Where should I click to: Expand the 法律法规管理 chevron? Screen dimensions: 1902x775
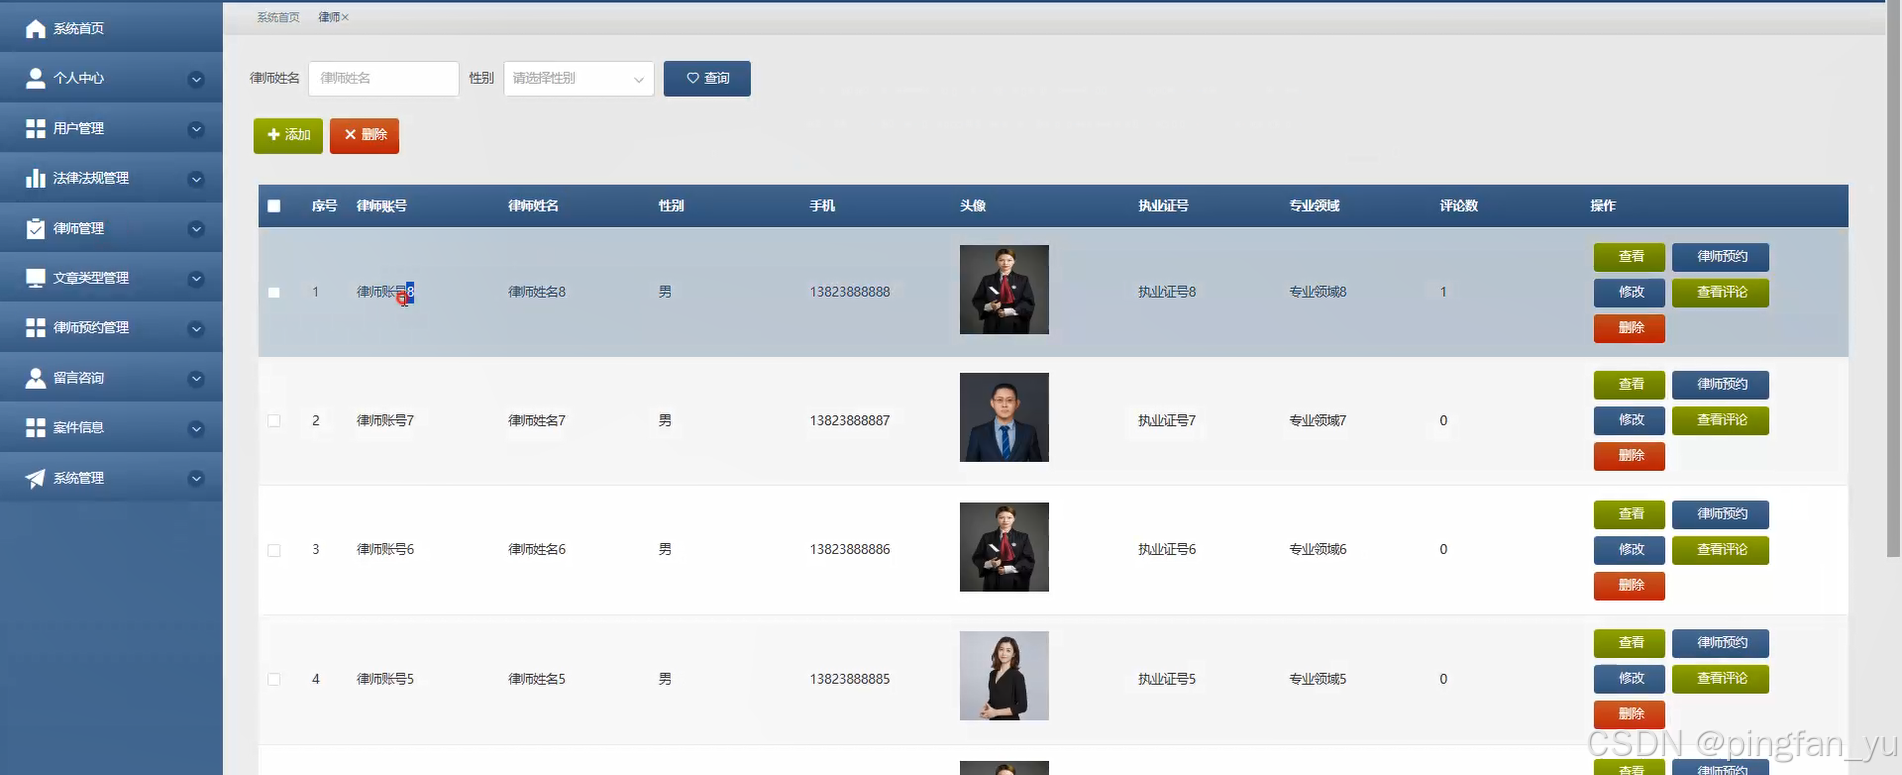click(196, 179)
